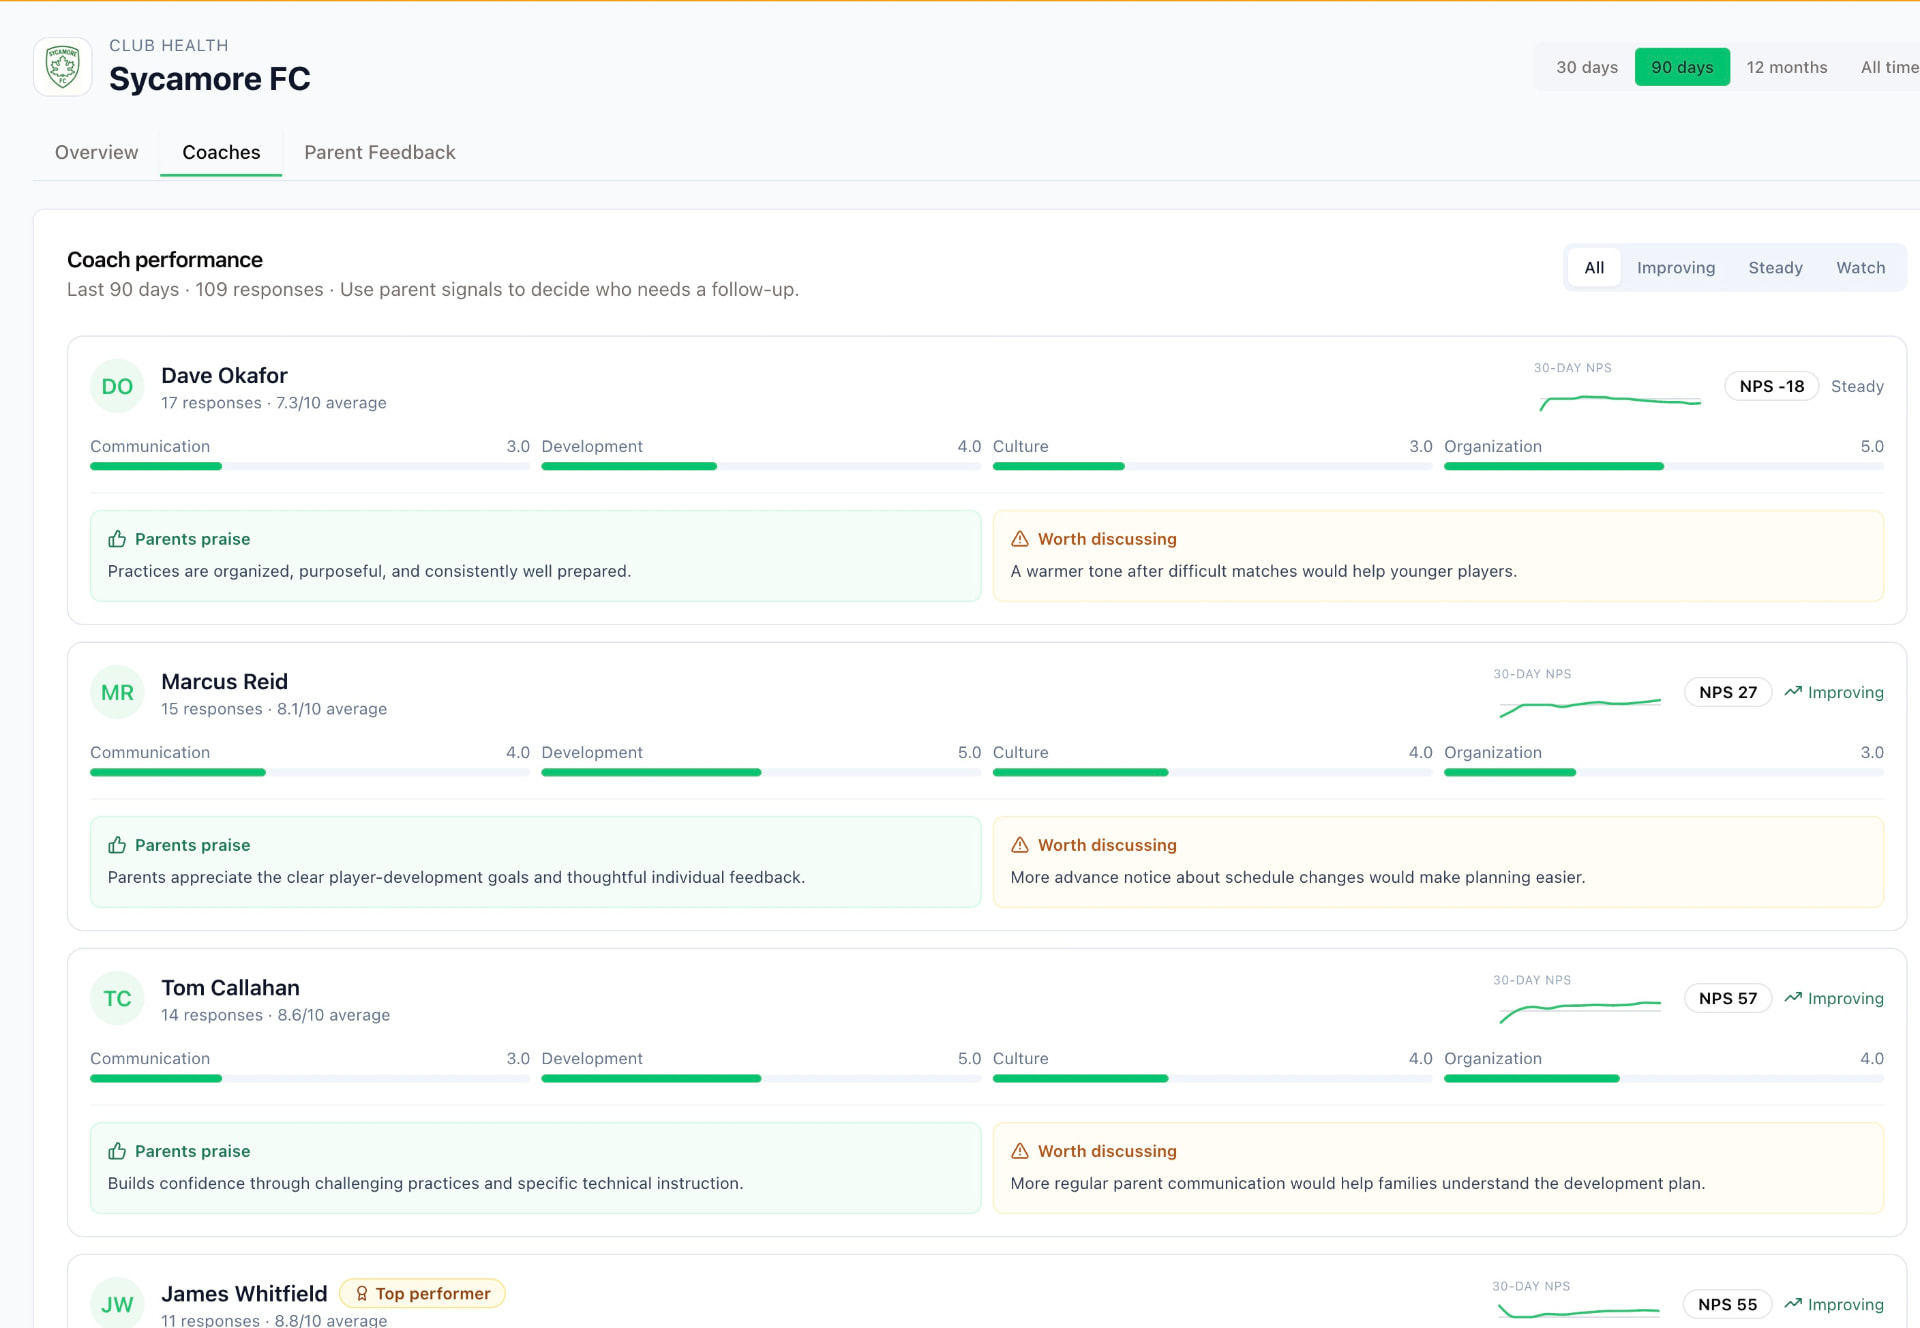This screenshot has width=1920, height=1328.
Task: Click trending-up arrow icon beside Tom Callahan's Improving
Action: point(1793,998)
